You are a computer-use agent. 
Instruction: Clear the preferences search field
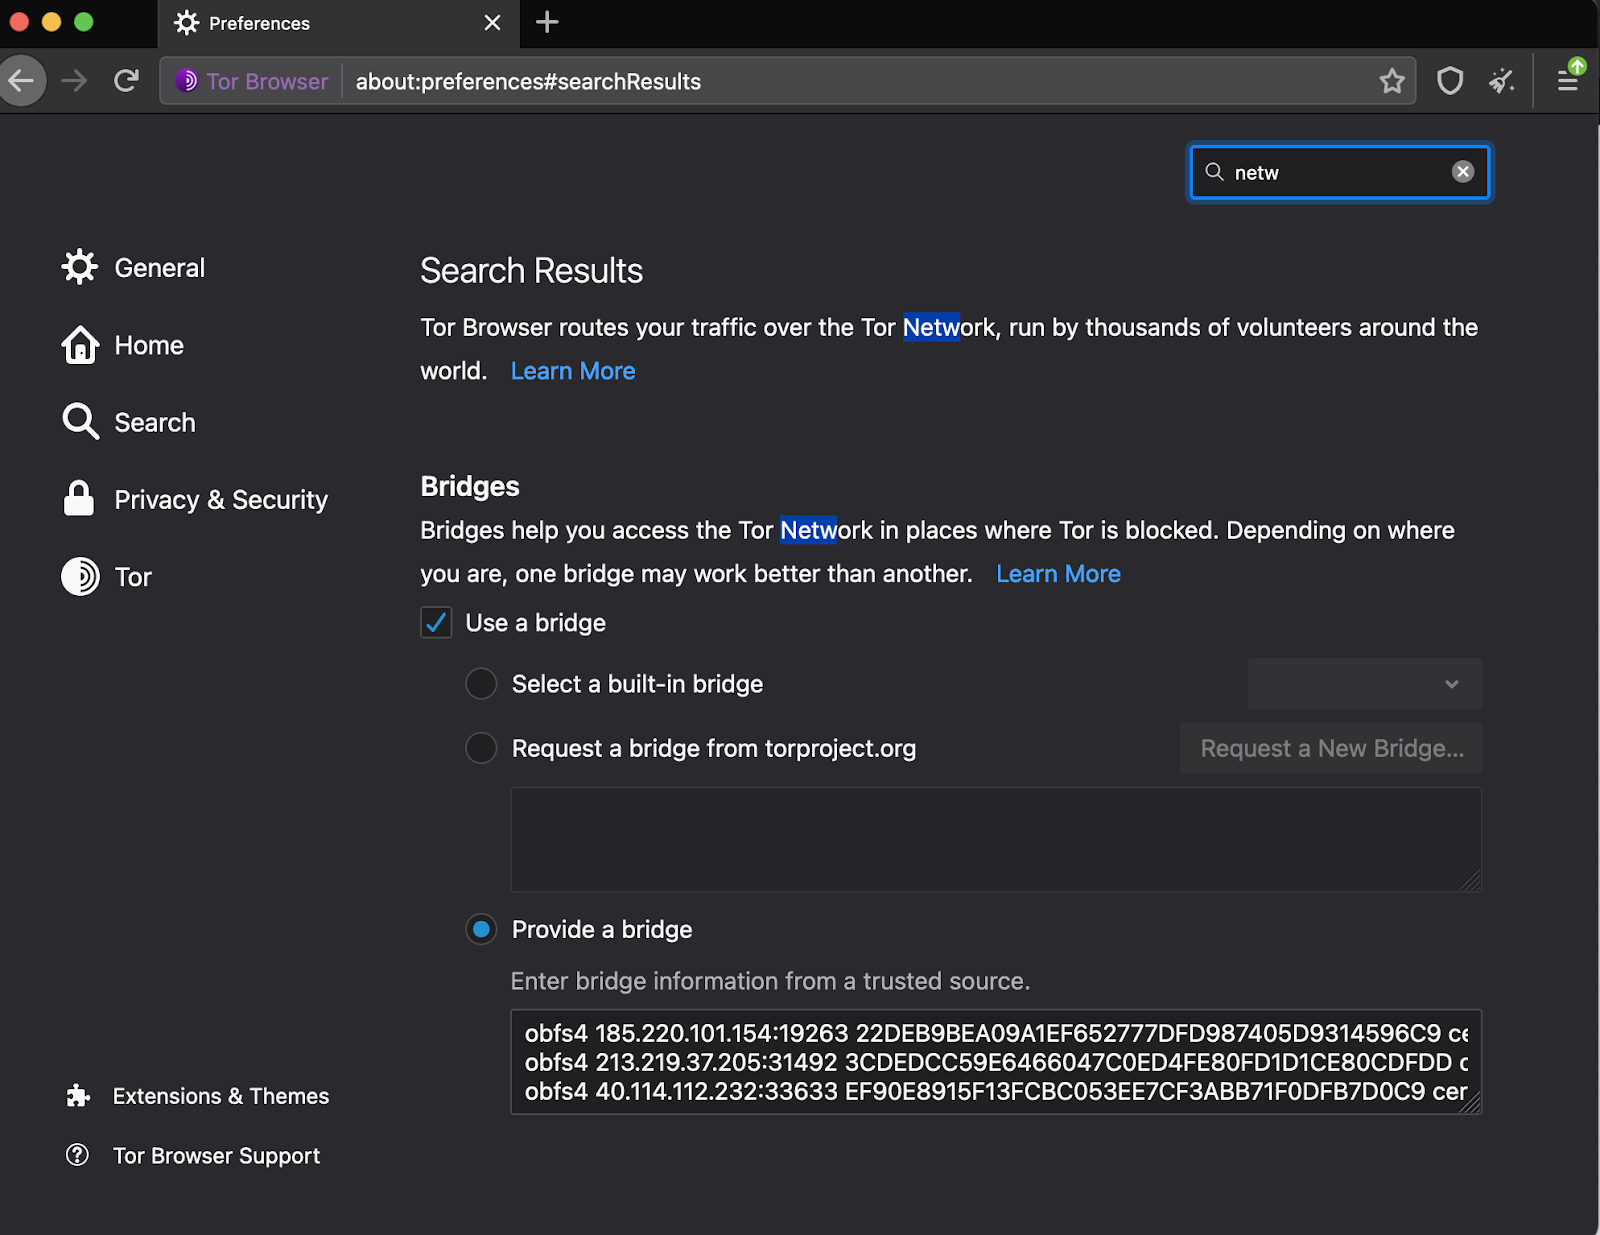click(1462, 172)
